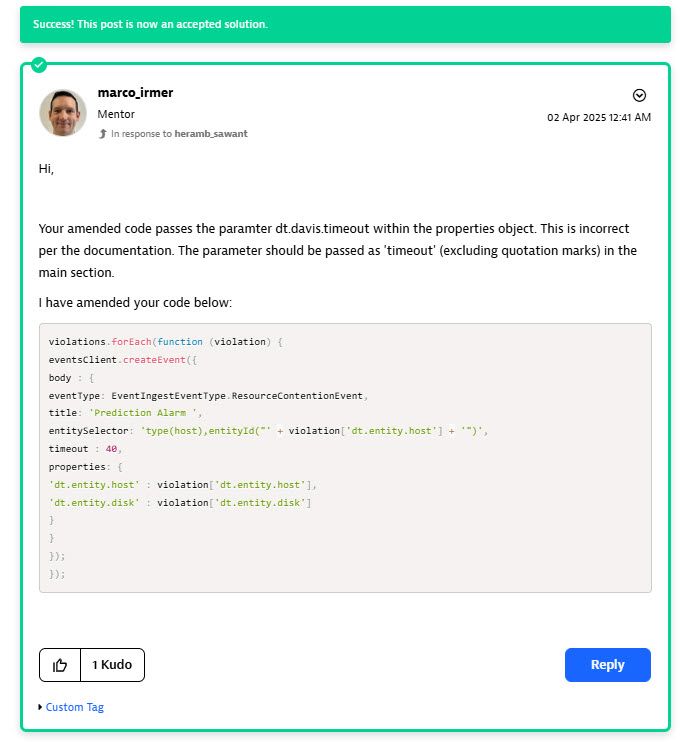Click the 'Hi,' greeting text
The width and height of the screenshot is (682, 742).
click(x=46, y=168)
